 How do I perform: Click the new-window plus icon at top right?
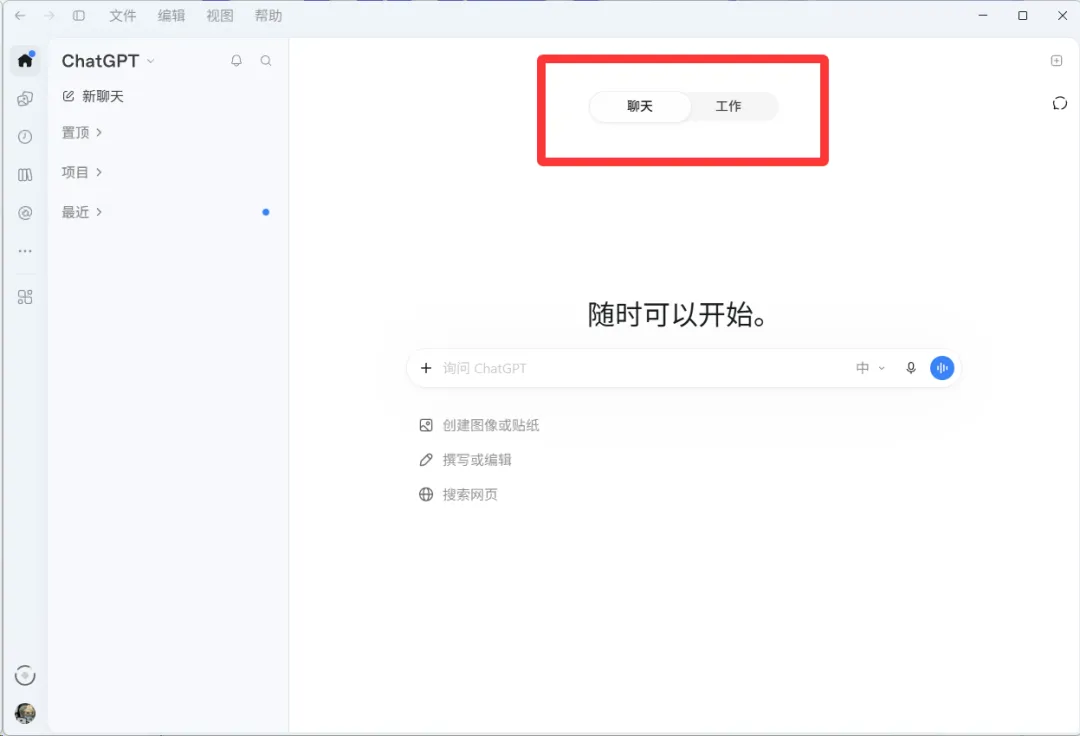[x=1057, y=61]
